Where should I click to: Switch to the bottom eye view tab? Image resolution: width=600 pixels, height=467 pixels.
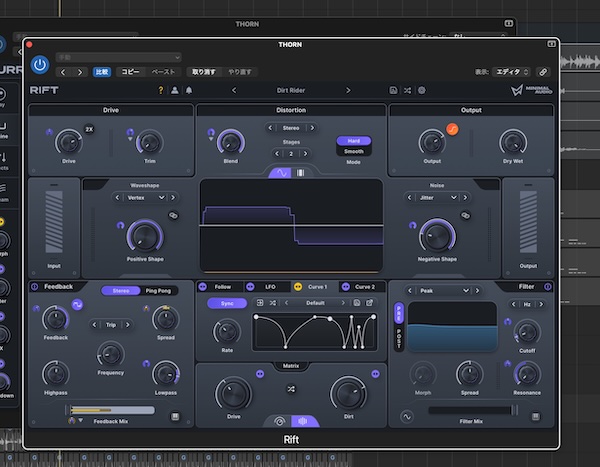(279, 421)
